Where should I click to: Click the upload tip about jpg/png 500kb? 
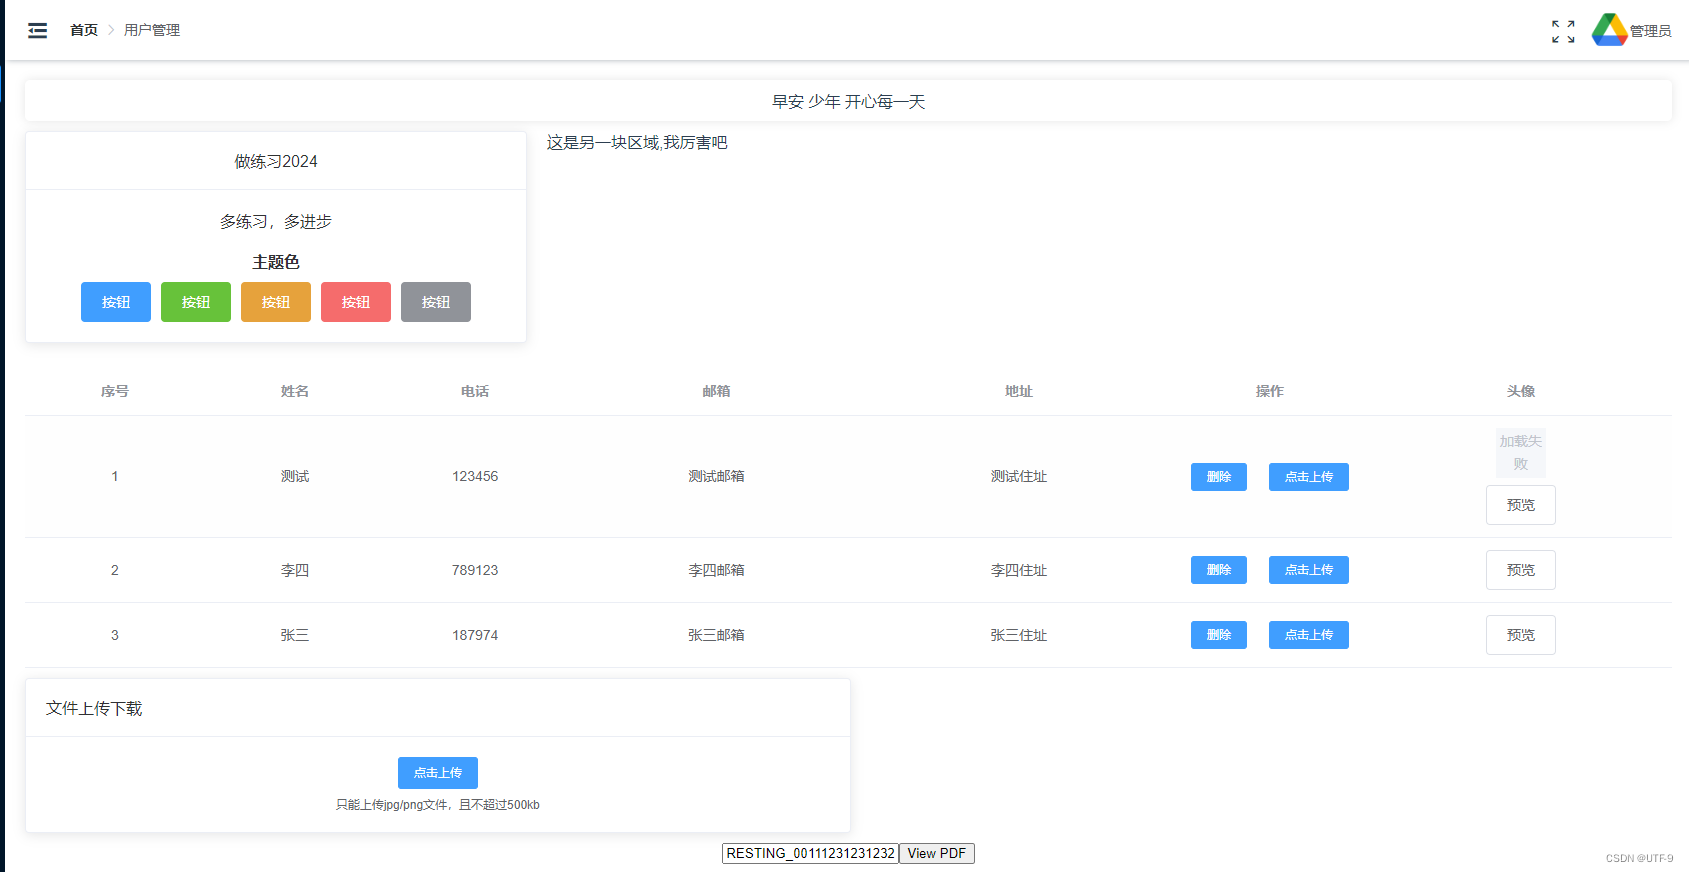(x=438, y=804)
